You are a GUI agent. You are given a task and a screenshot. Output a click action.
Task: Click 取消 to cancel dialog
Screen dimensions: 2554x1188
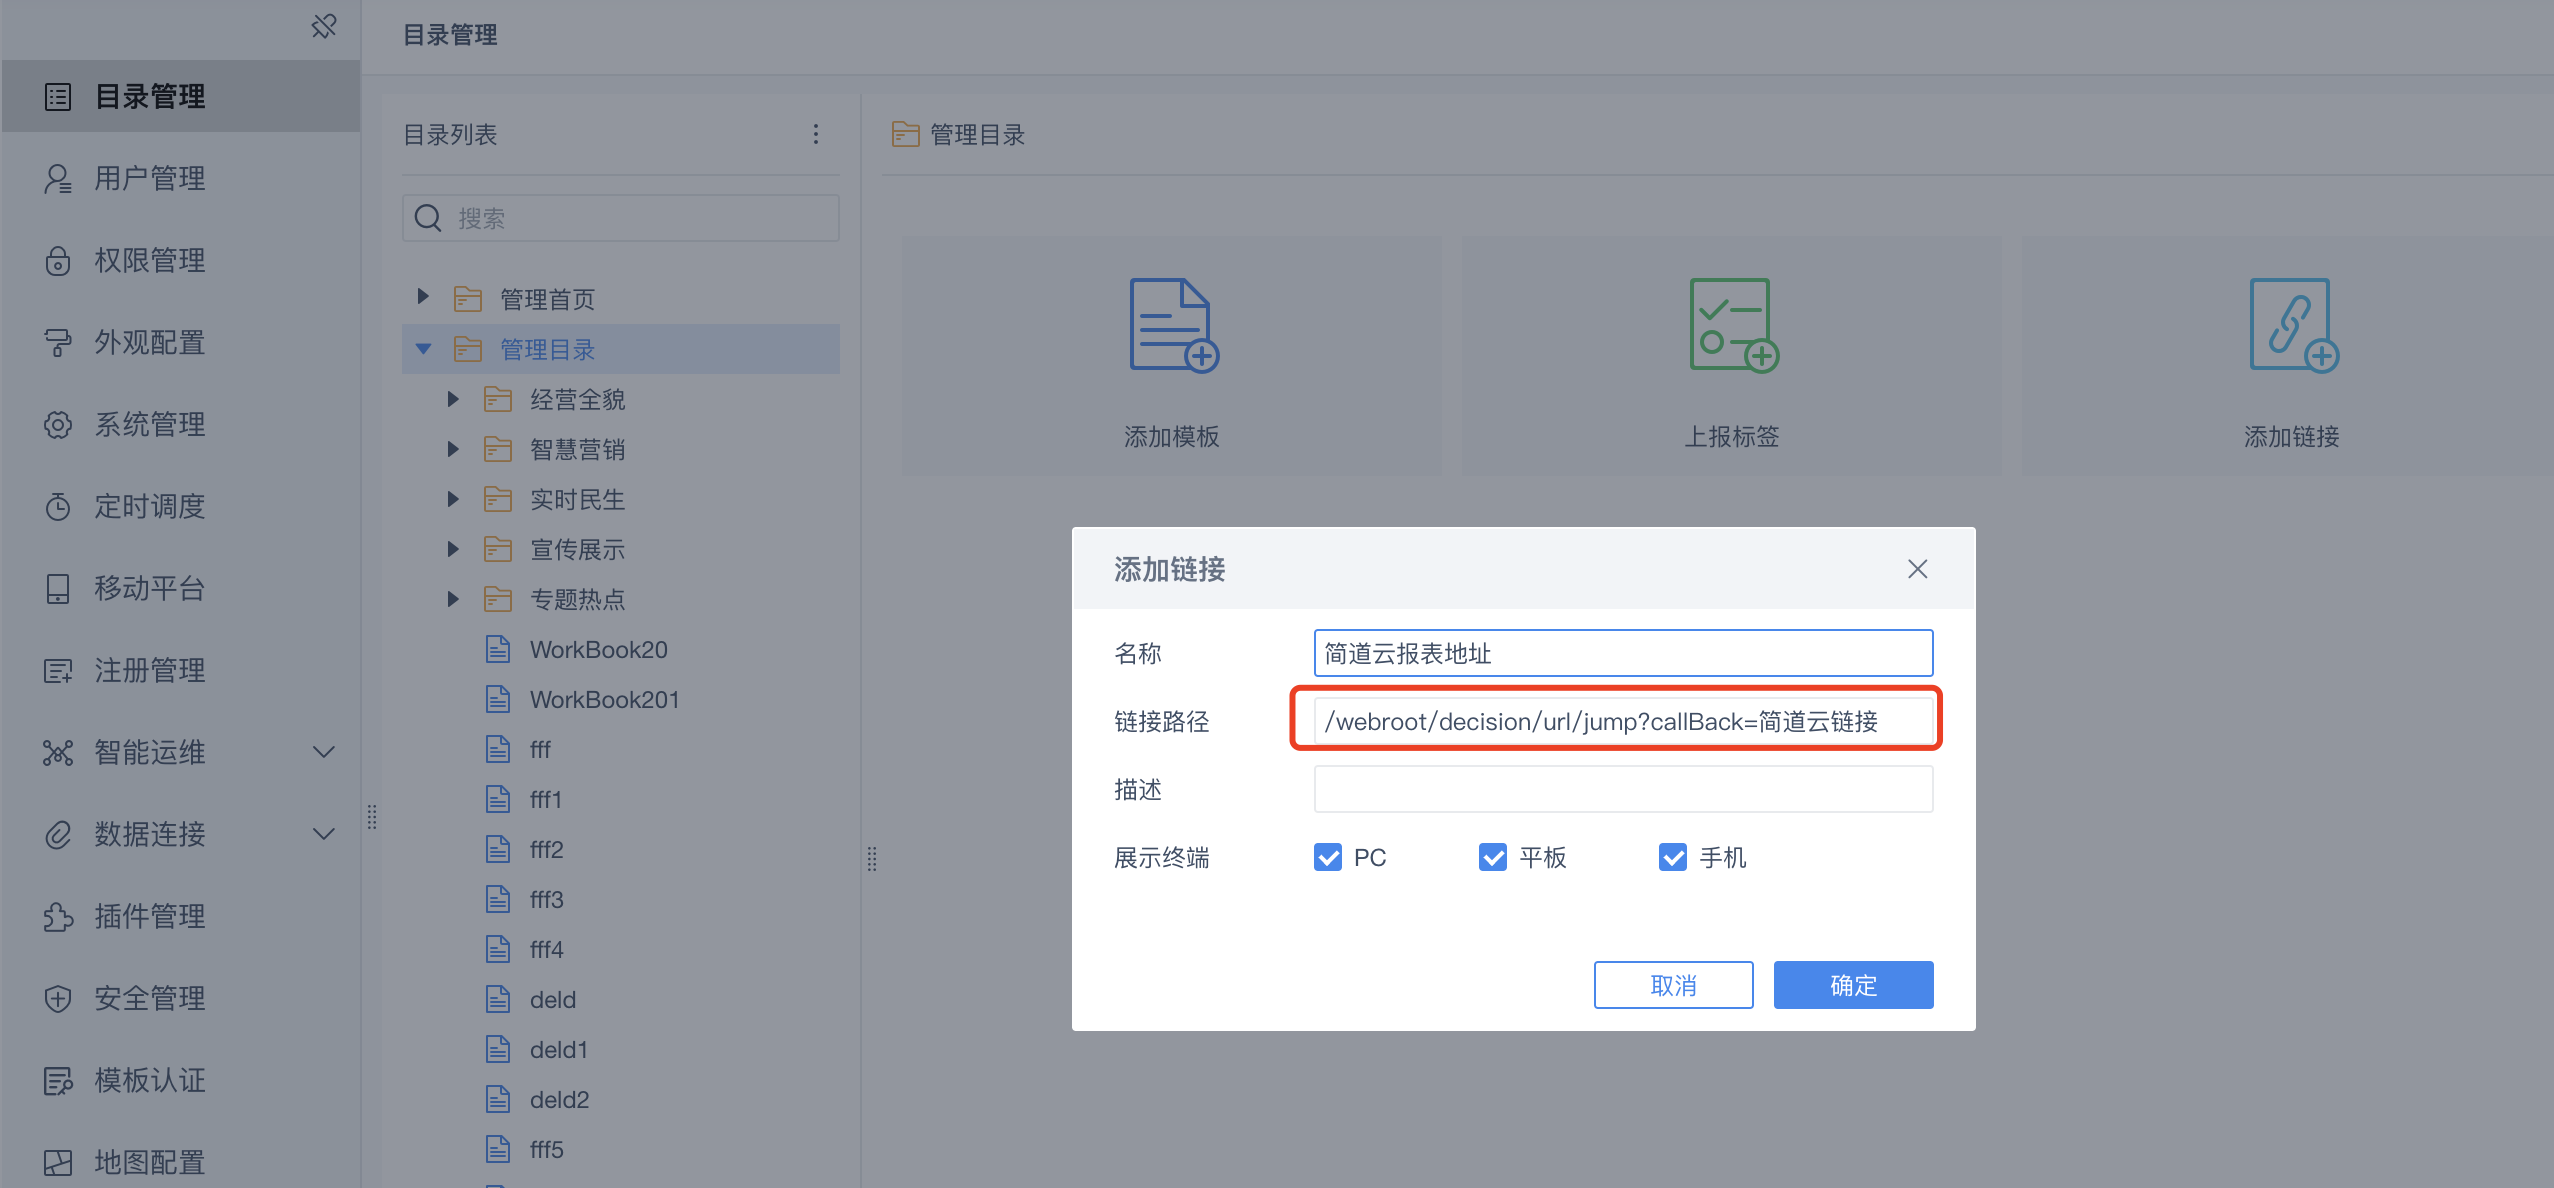pos(1673,985)
